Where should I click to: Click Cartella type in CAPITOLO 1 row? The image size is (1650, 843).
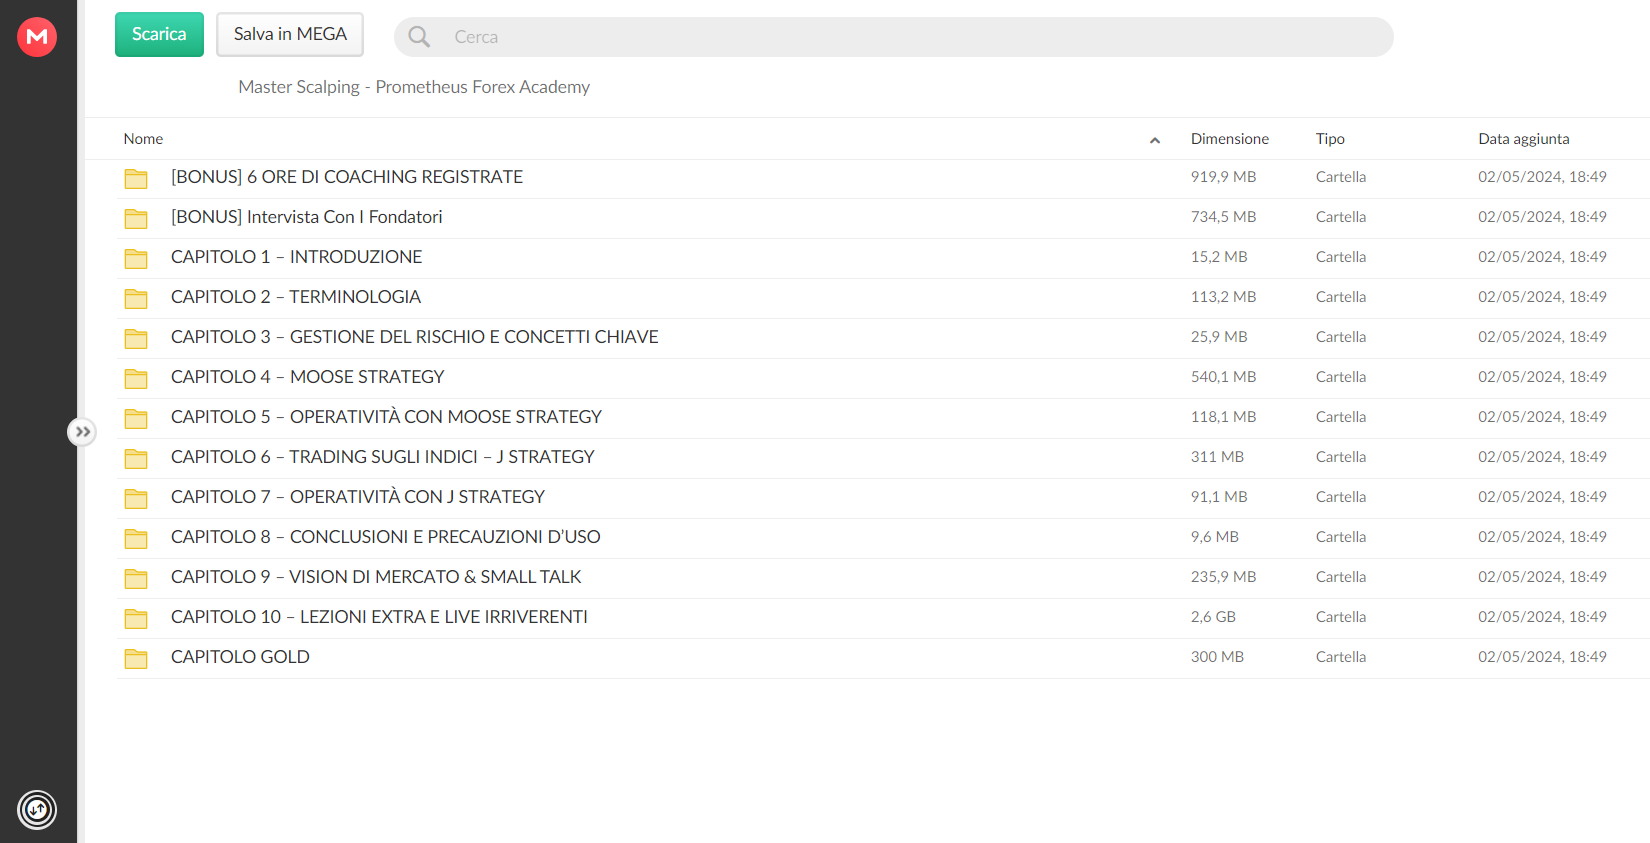[1341, 257]
